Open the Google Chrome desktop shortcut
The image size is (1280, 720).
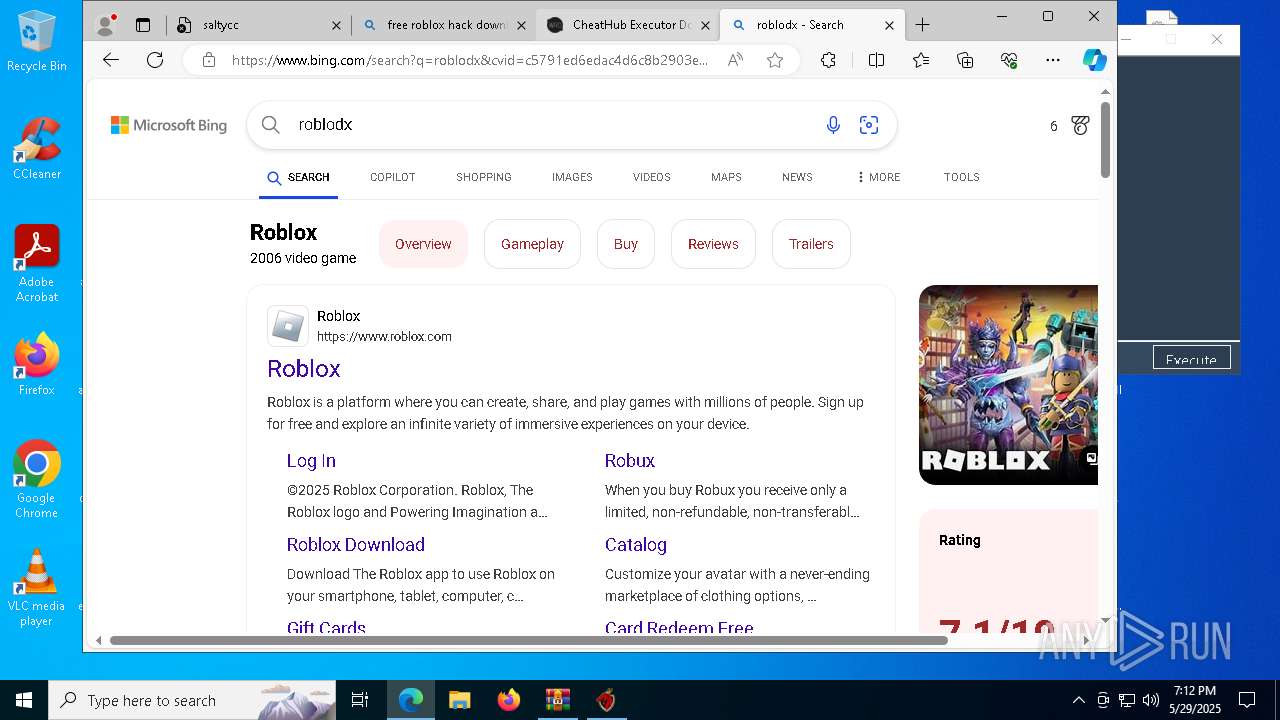(x=36, y=479)
